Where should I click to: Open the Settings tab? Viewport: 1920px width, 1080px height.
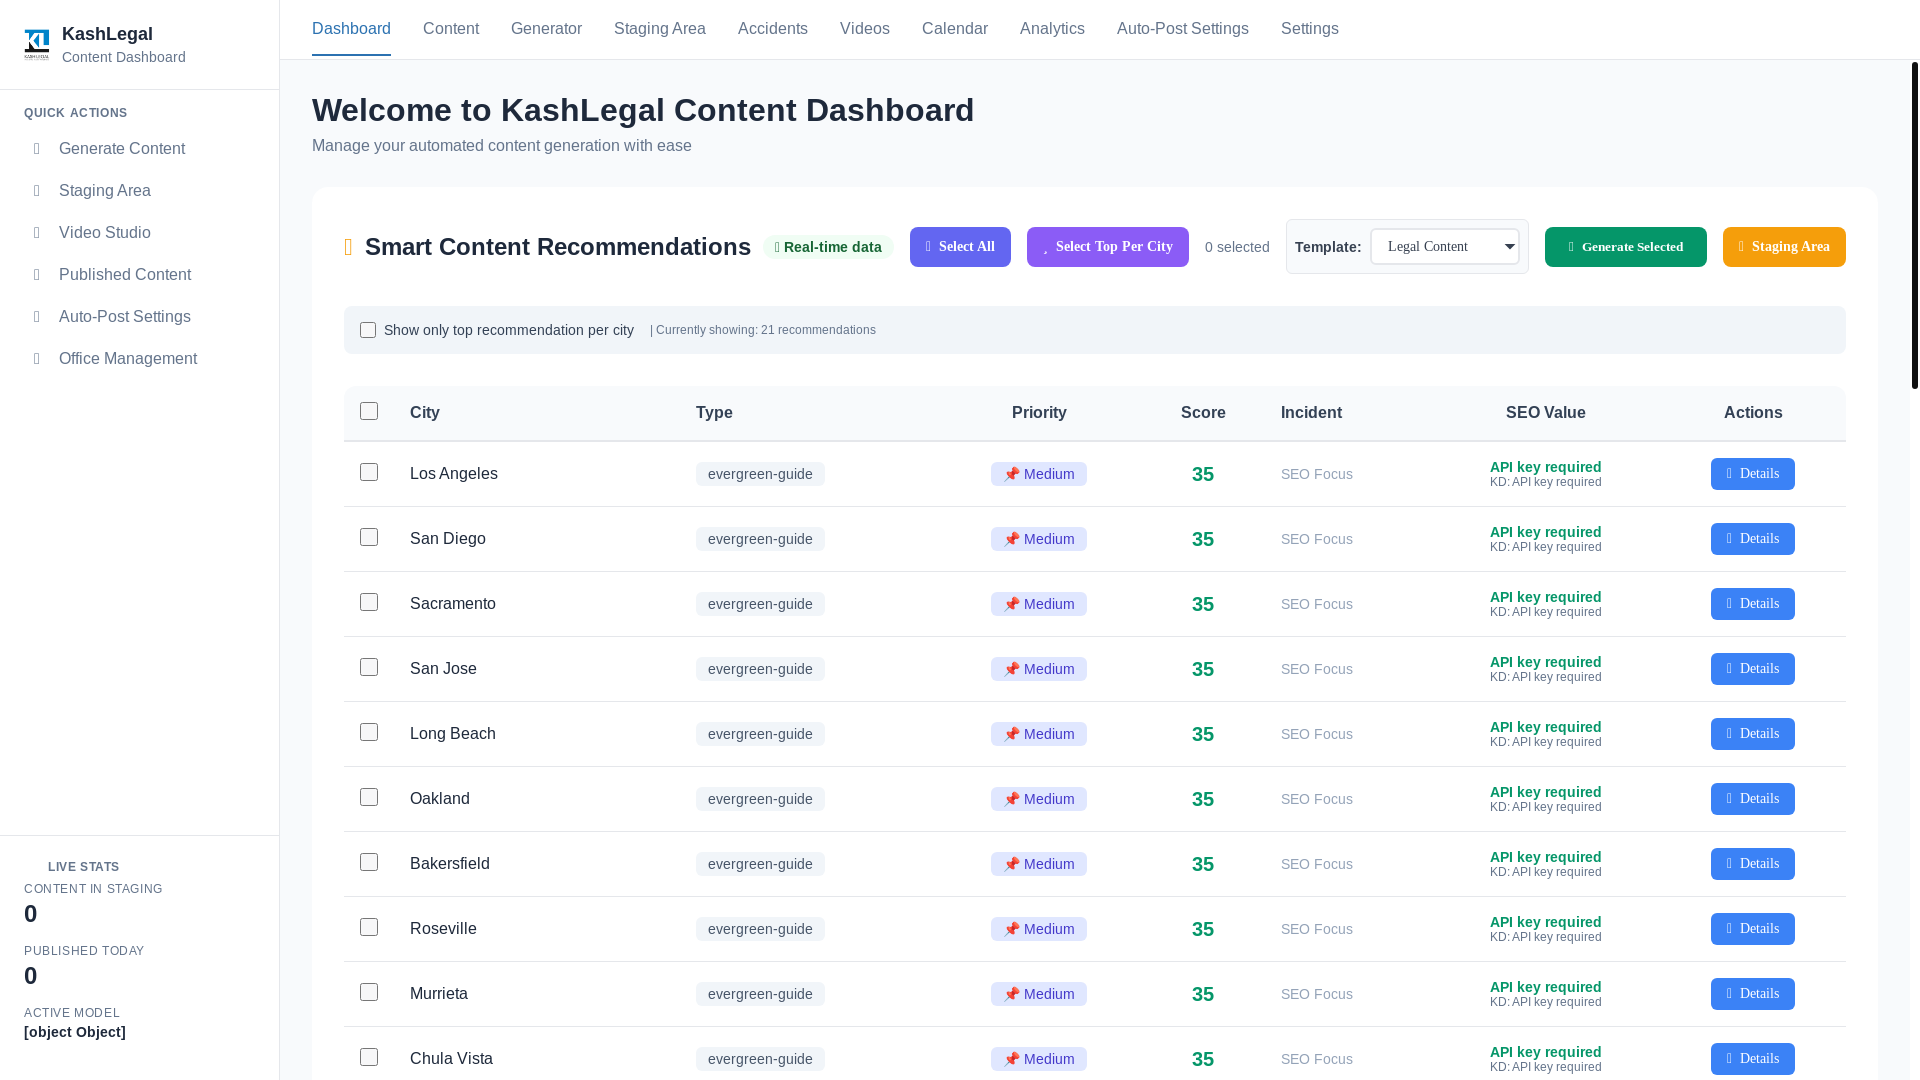pos(1310,29)
